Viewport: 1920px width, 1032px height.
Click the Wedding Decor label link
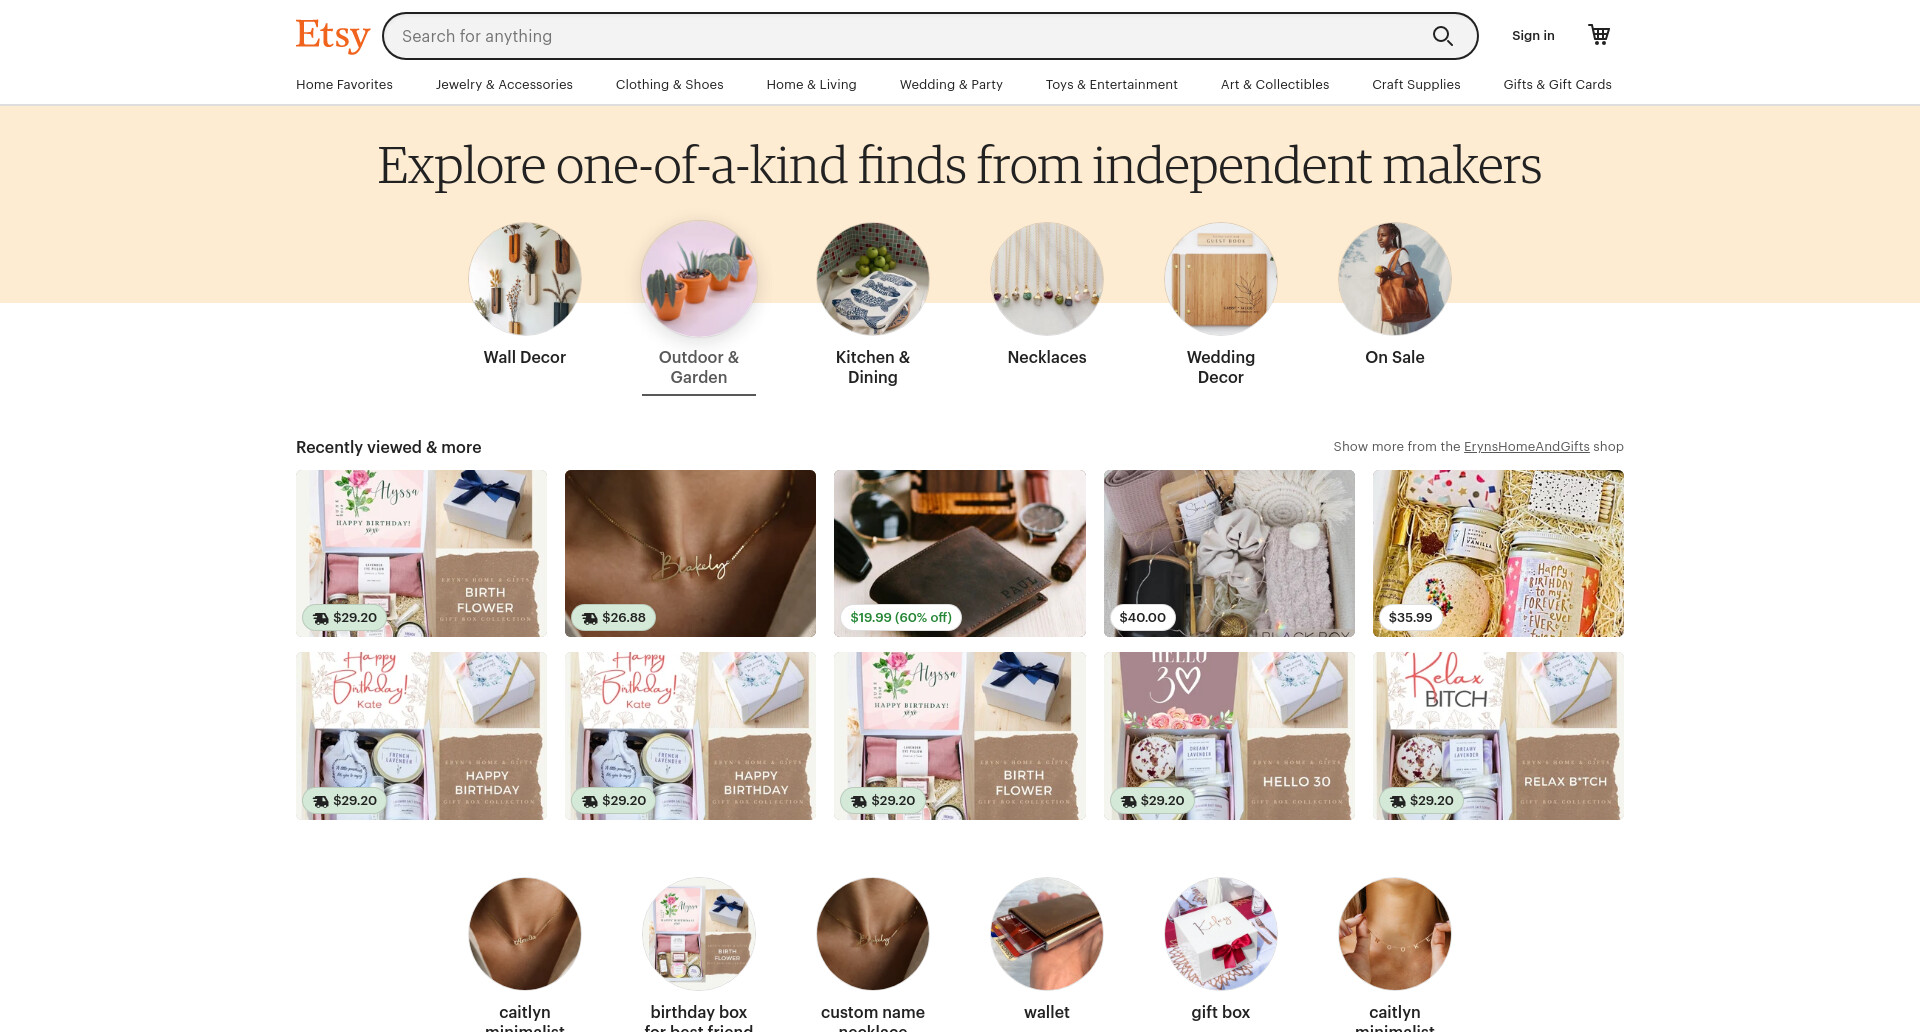1221,367
